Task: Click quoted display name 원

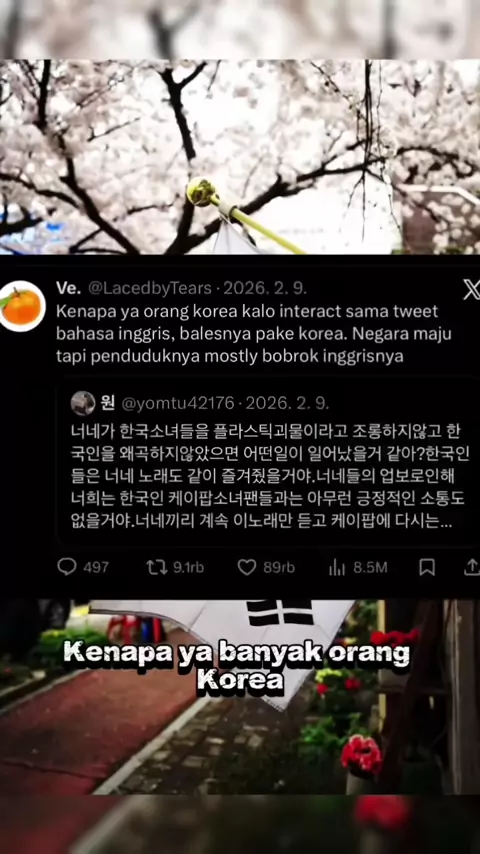Action: coord(107,403)
